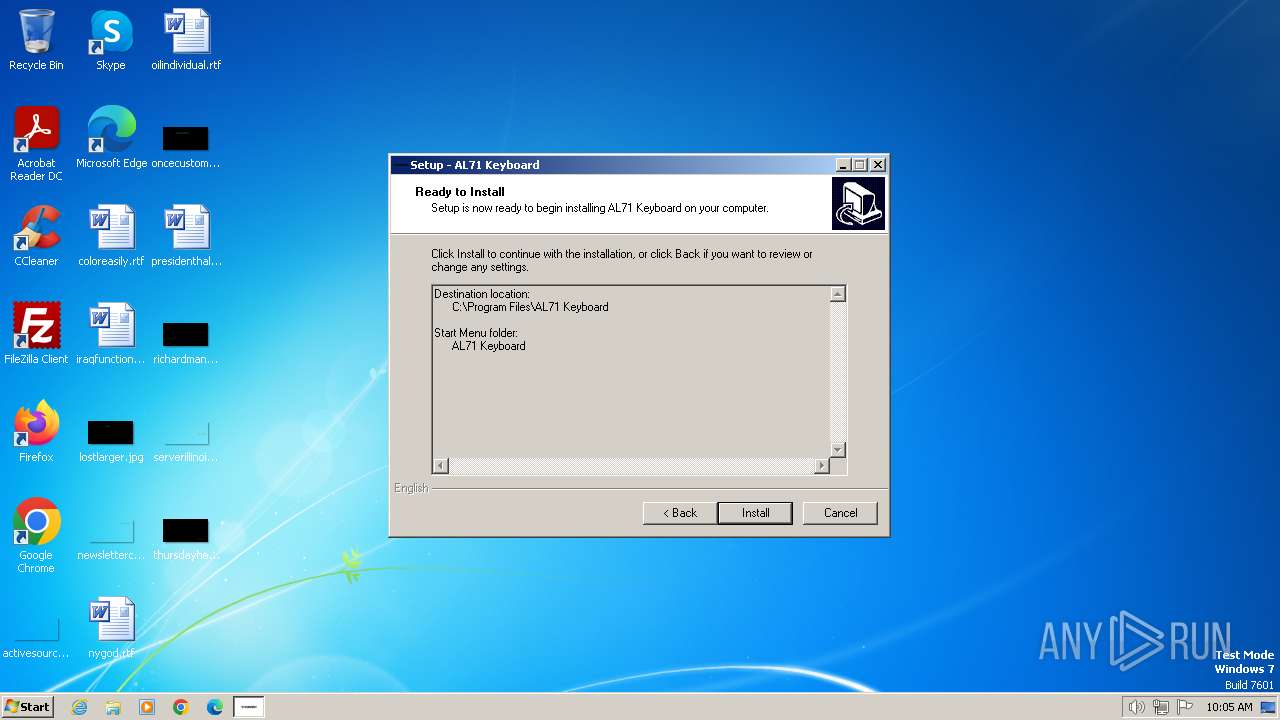Go Back in the setup wizard

pos(679,513)
